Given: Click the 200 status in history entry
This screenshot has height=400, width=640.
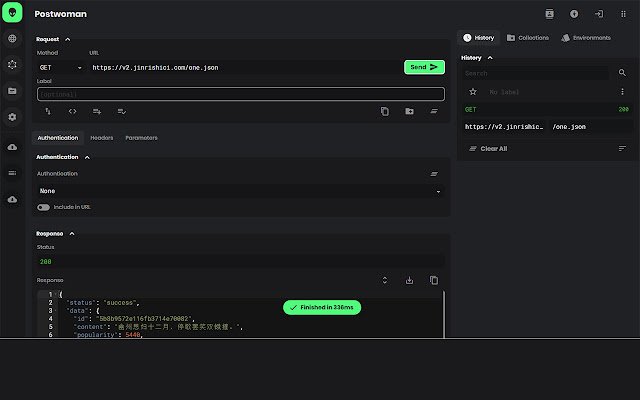Looking at the screenshot, I should tap(624, 109).
